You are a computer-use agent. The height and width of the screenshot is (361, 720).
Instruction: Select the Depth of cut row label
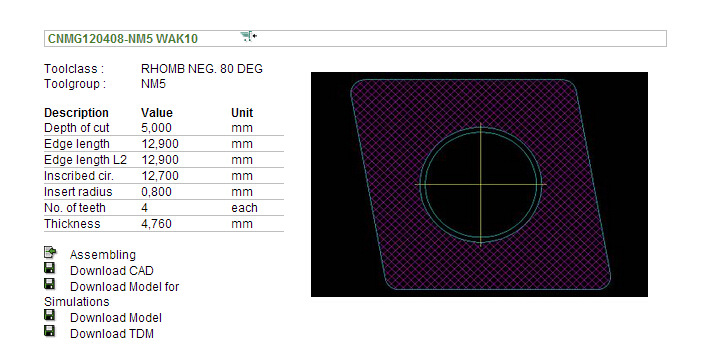click(x=77, y=128)
